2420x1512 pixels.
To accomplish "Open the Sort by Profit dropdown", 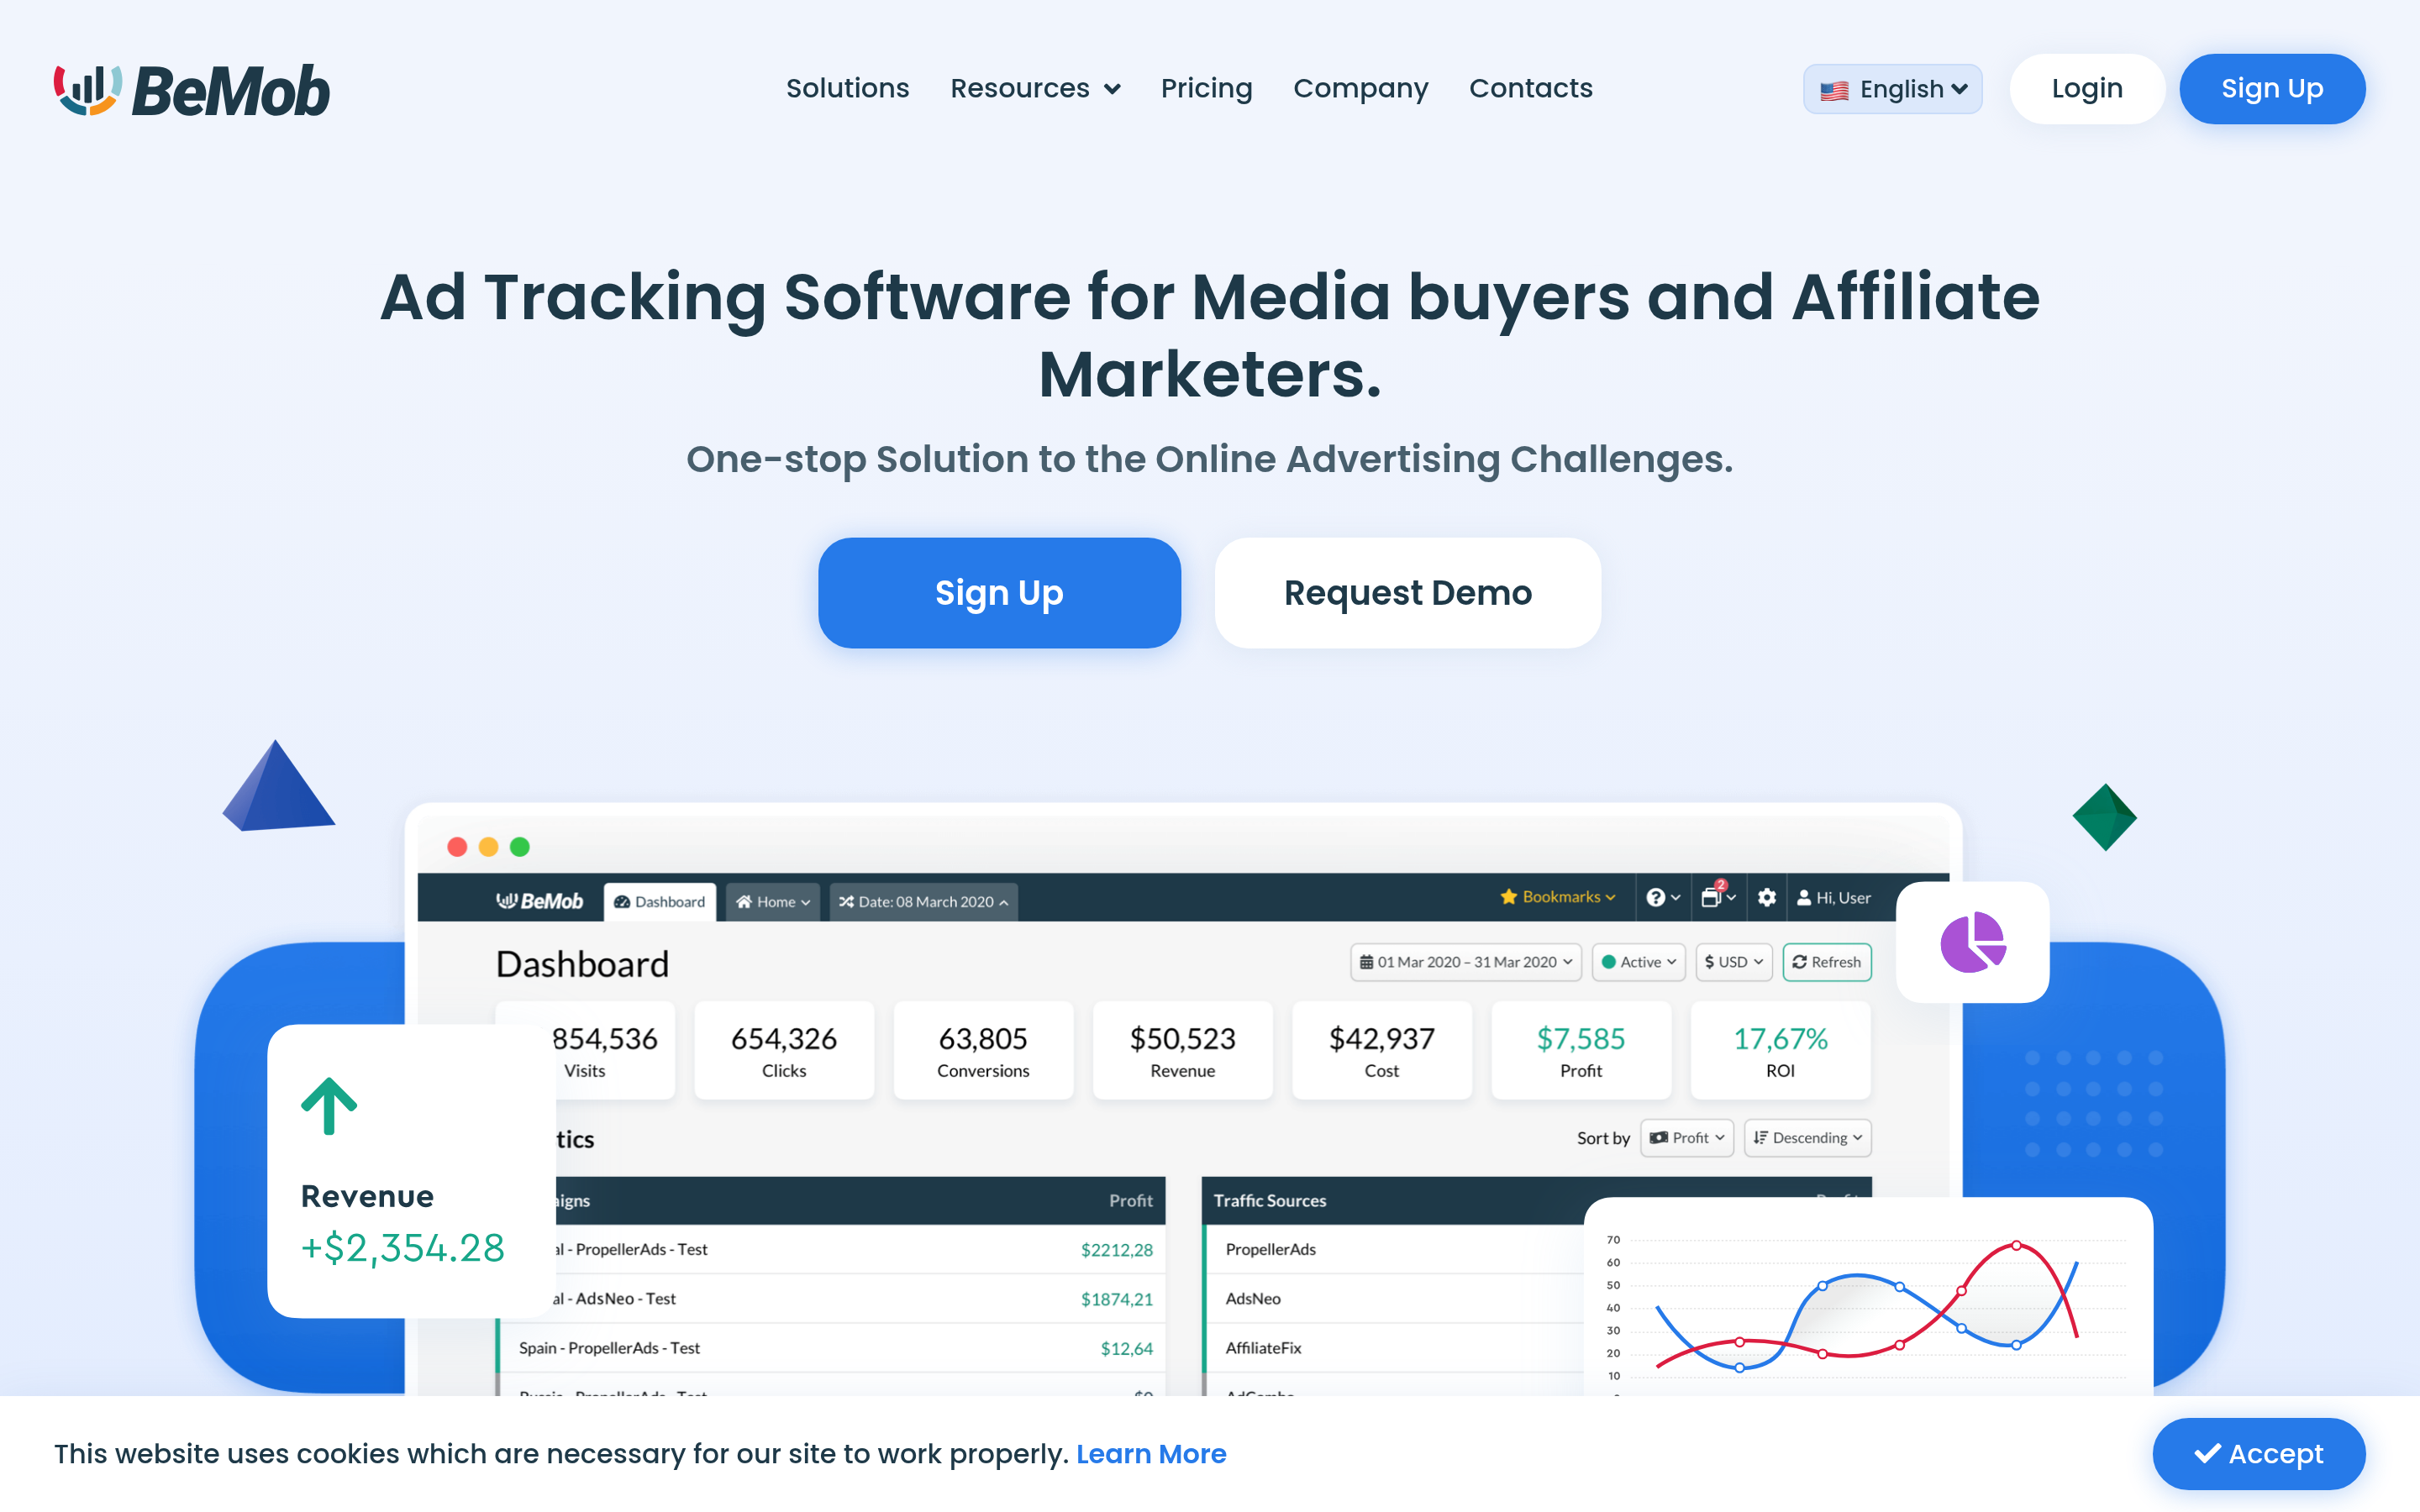I will 1686,1138.
